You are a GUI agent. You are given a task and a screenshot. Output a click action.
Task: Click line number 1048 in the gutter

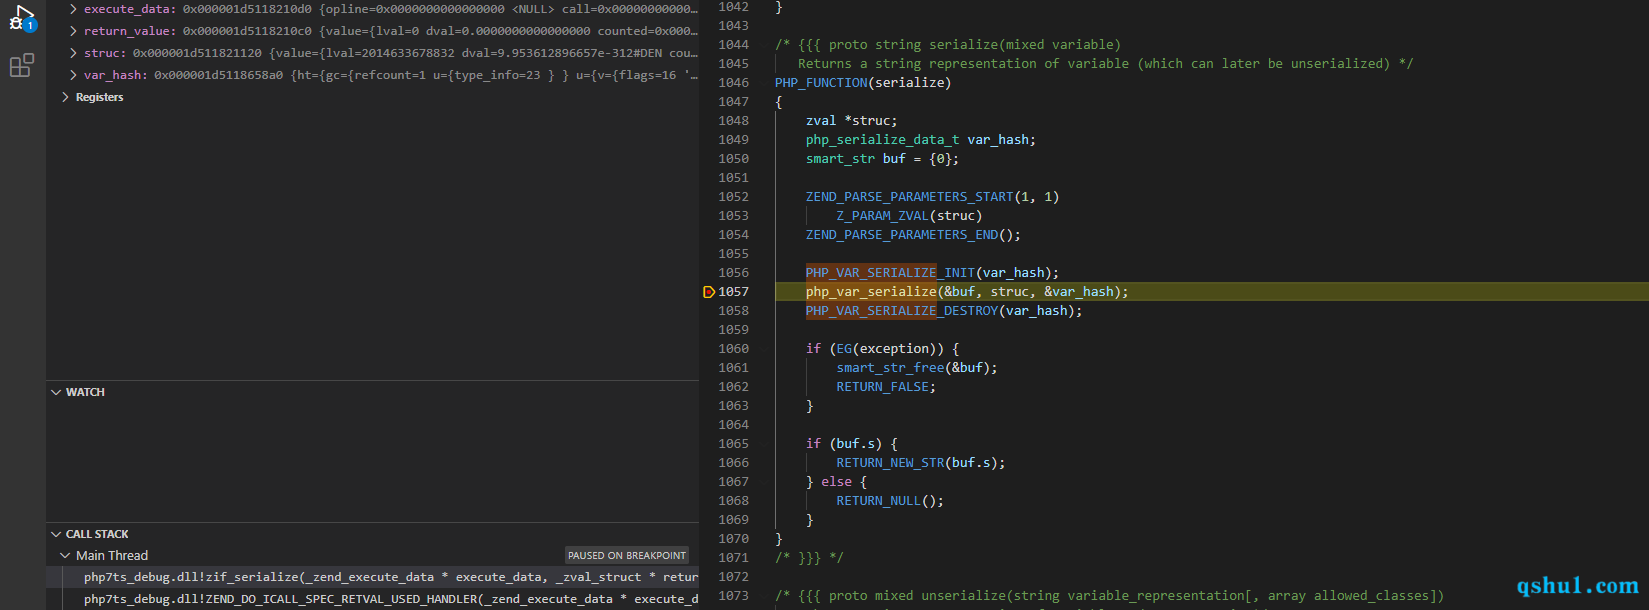click(x=733, y=121)
